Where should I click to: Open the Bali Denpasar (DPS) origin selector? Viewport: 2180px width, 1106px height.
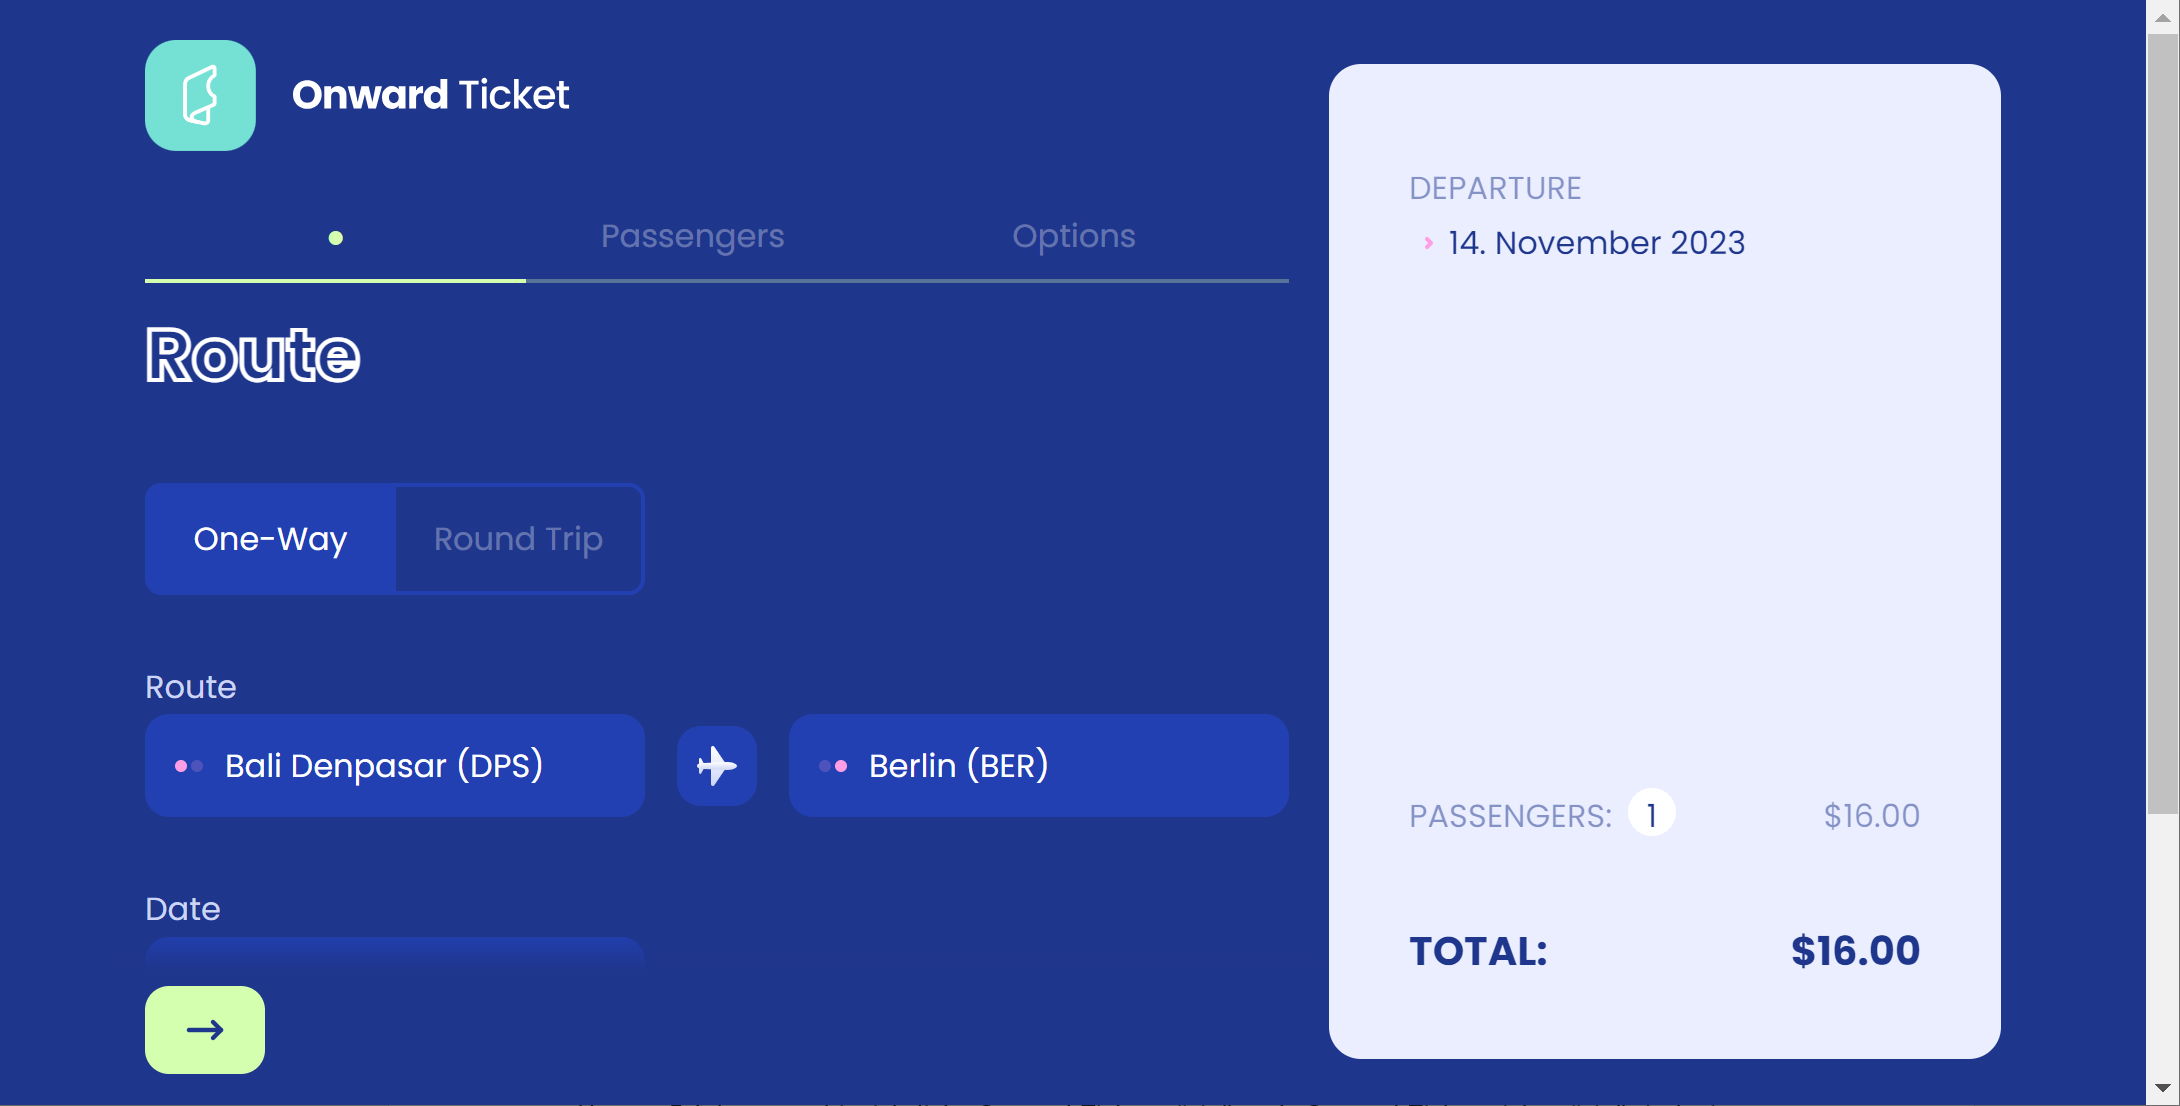coord(394,766)
